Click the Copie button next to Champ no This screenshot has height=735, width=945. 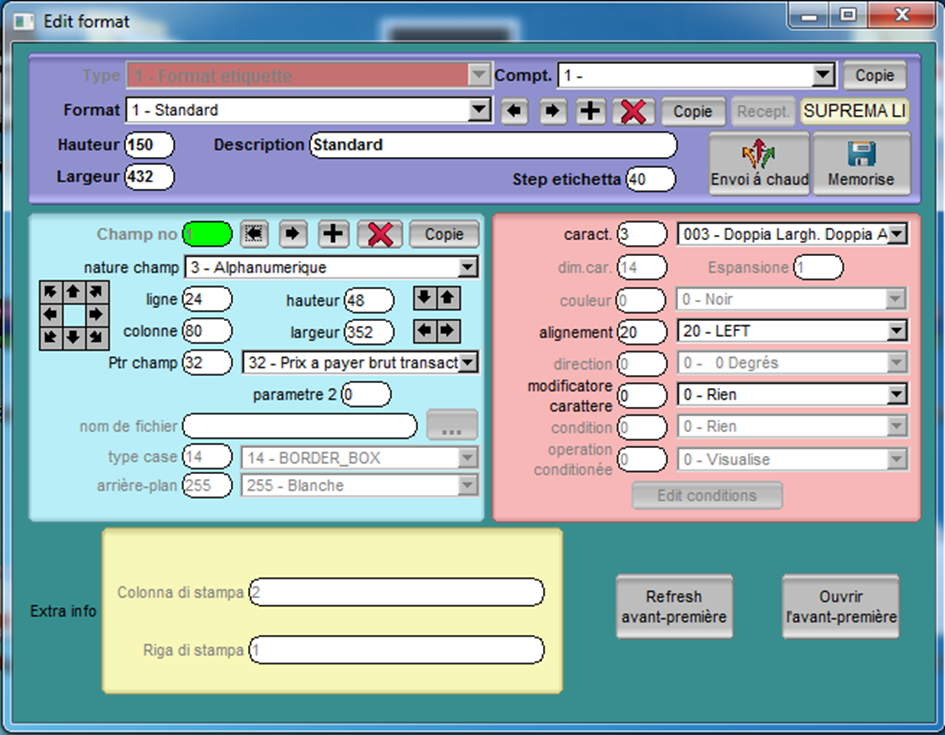click(x=444, y=234)
